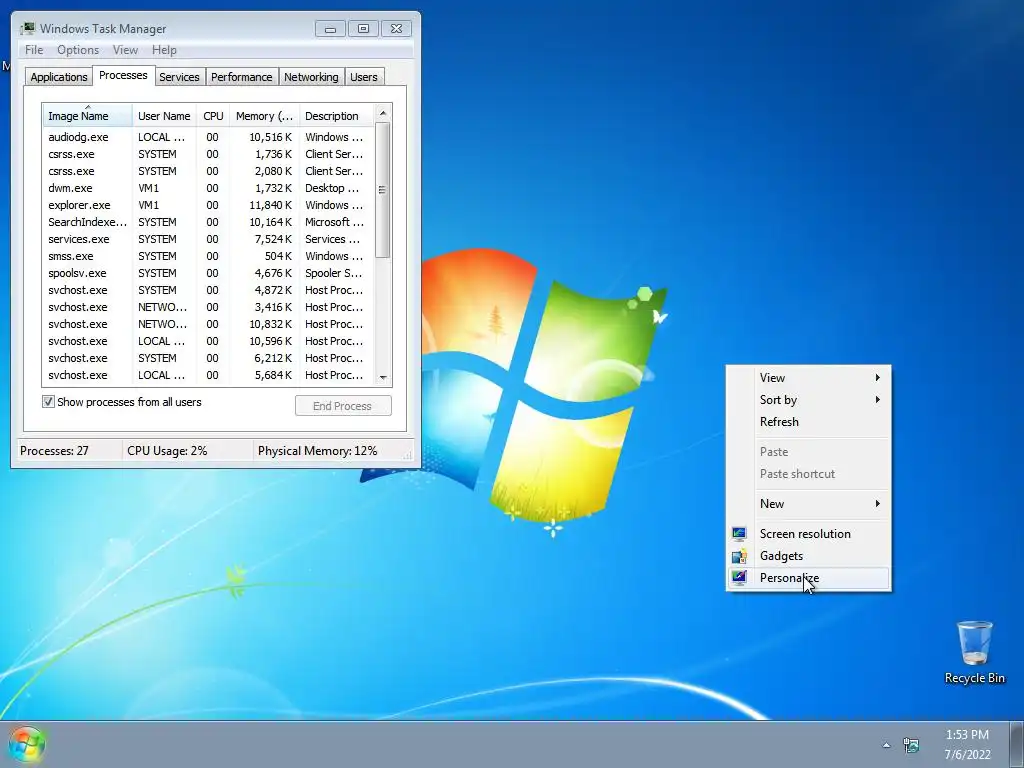Click CPU Usage: 2% status entry
This screenshot has height=768, width=1024.
(167, 451)
